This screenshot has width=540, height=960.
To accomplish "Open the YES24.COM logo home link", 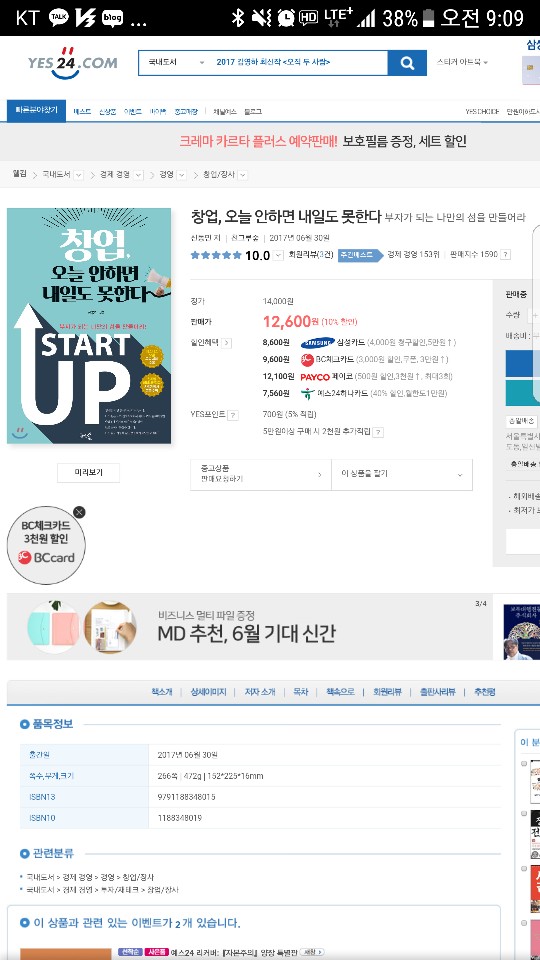I will [x=72, y=63].
